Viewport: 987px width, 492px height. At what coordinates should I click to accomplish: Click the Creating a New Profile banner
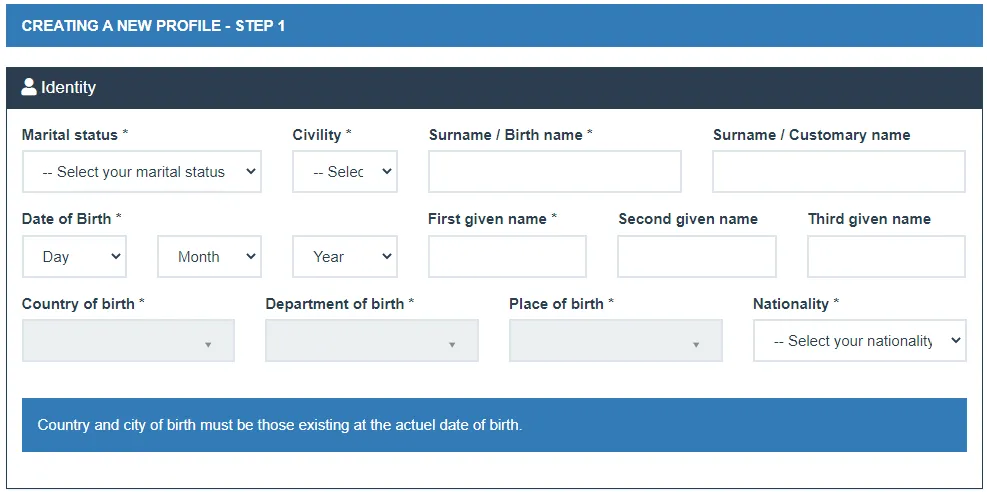pyautogui.click(x=494, y=26)
